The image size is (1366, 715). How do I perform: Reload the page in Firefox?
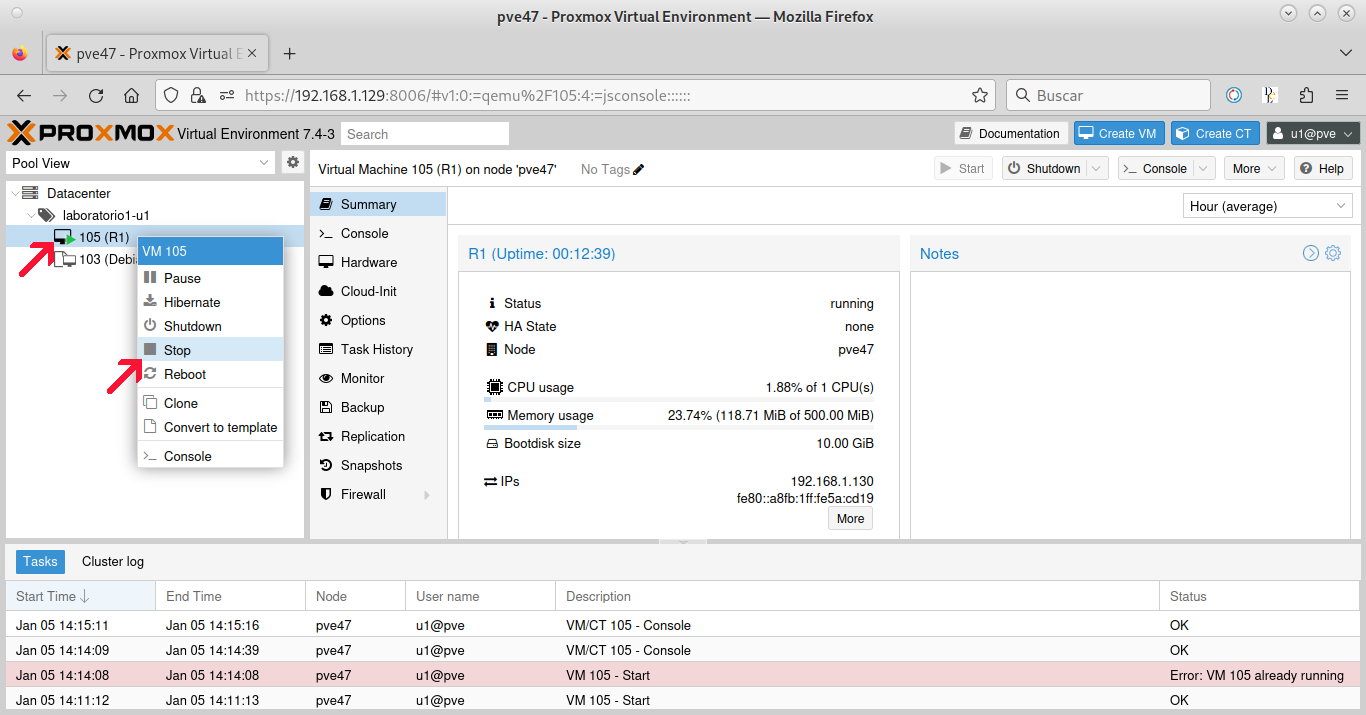[x=96, y=95]
